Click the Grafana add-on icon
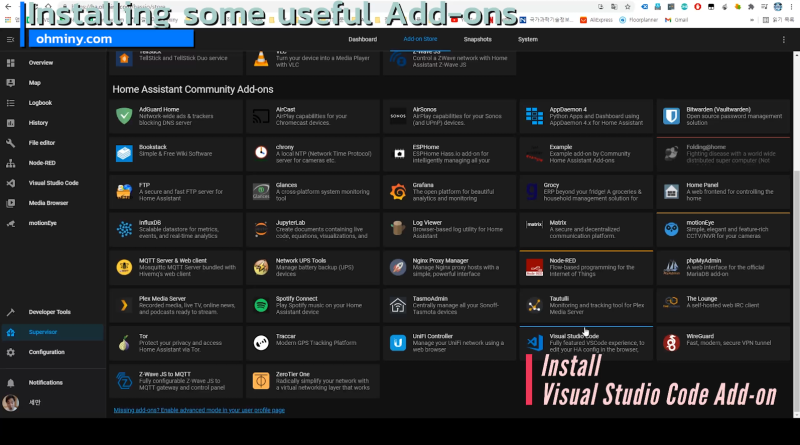This screenshot has height=445, width=800. 398,192
